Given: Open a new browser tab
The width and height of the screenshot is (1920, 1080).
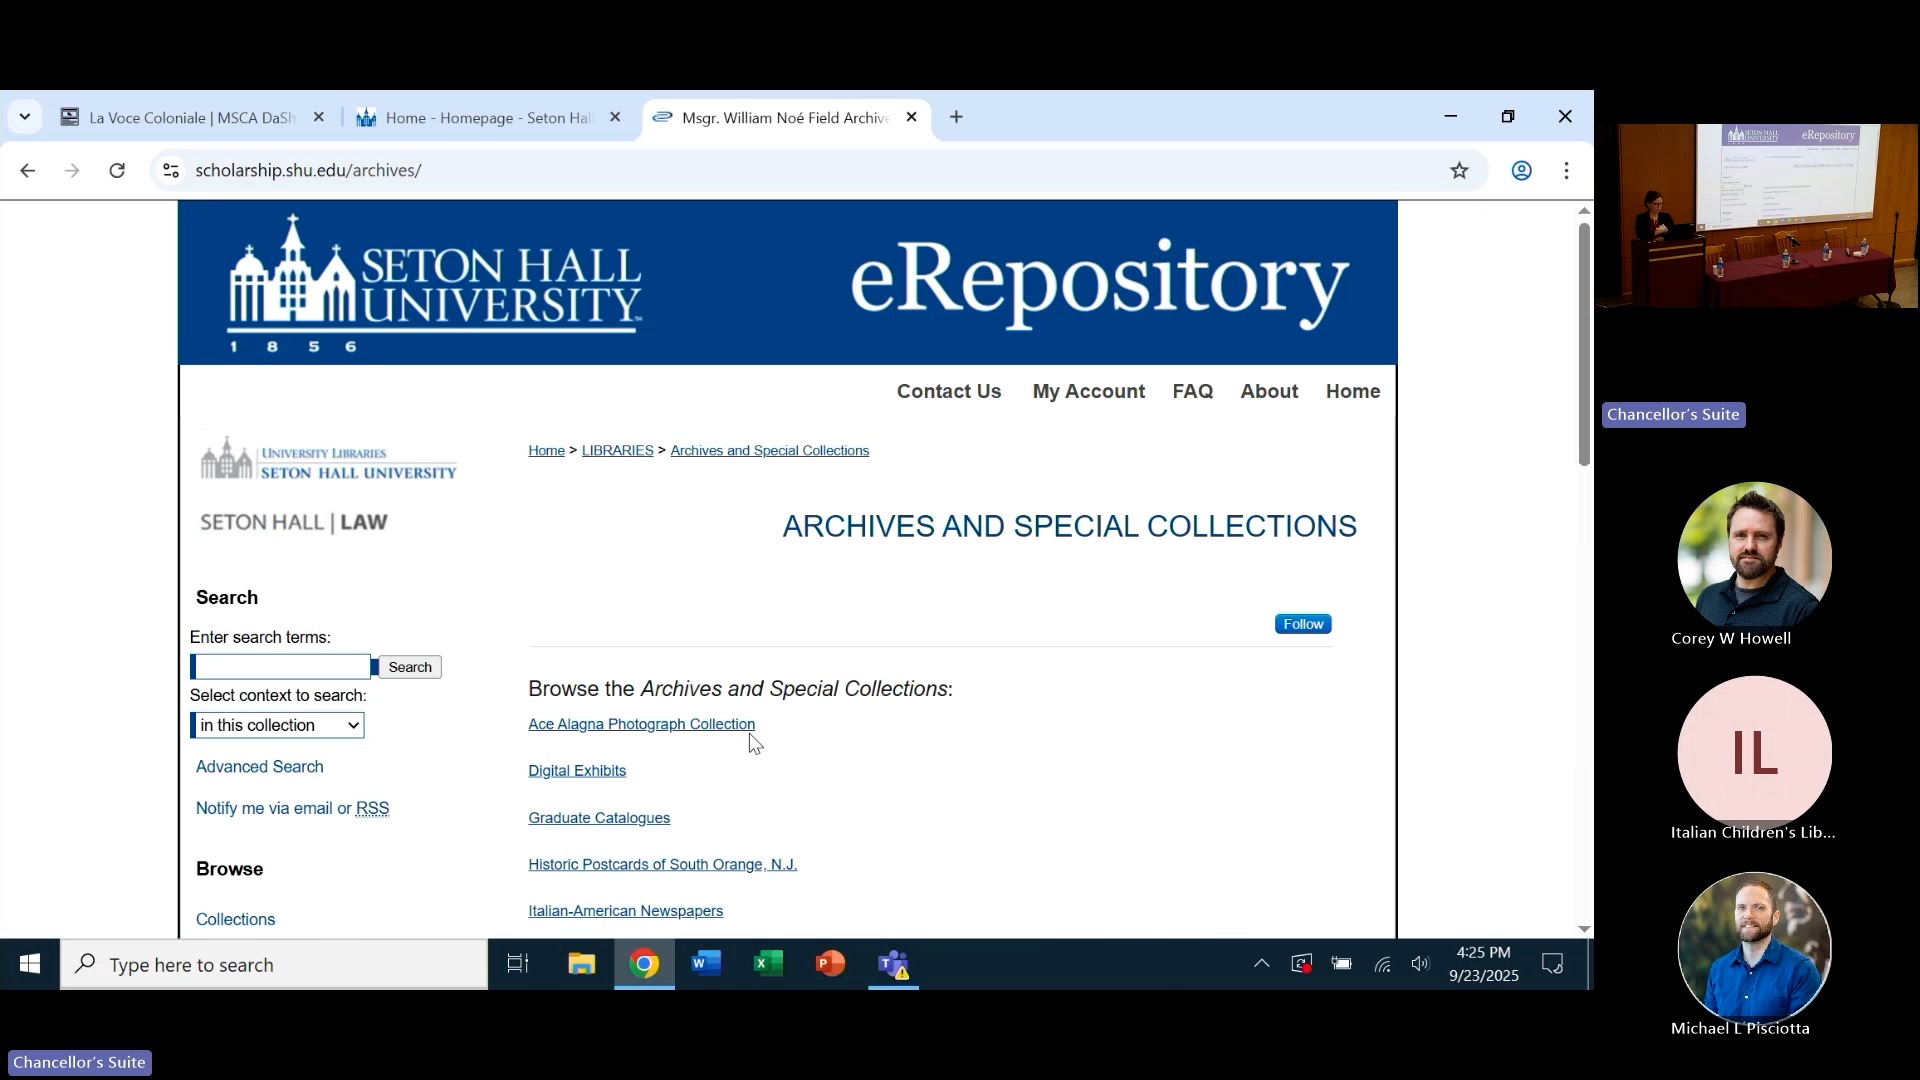Looking at the screenshot, I should coord(956,117).
